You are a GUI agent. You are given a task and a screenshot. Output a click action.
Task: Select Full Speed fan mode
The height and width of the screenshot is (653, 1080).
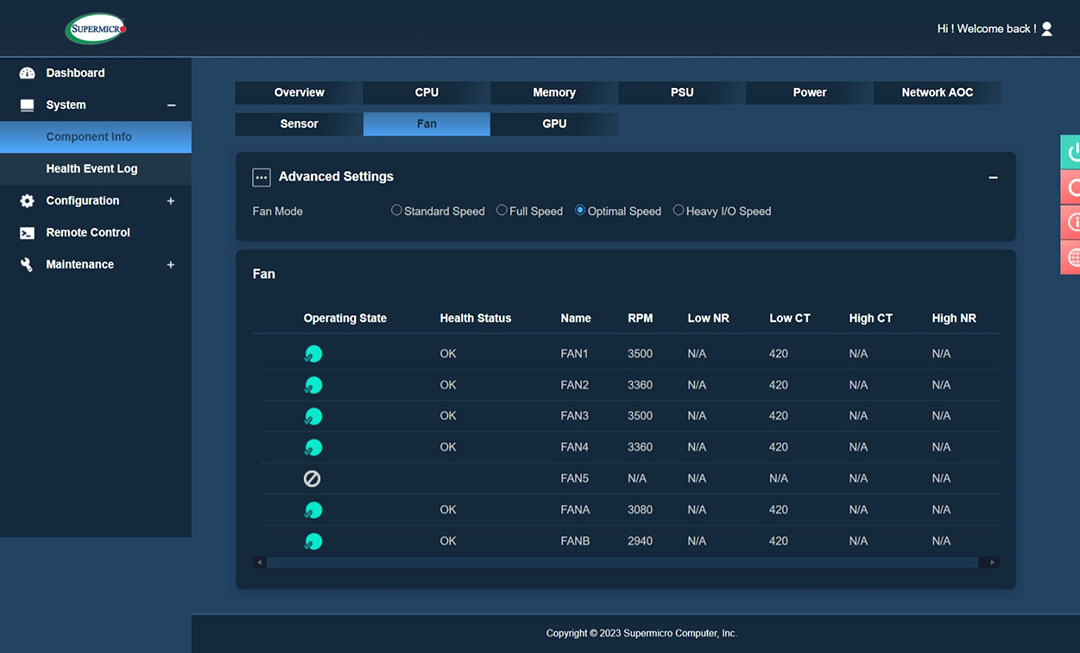point(501,210)
